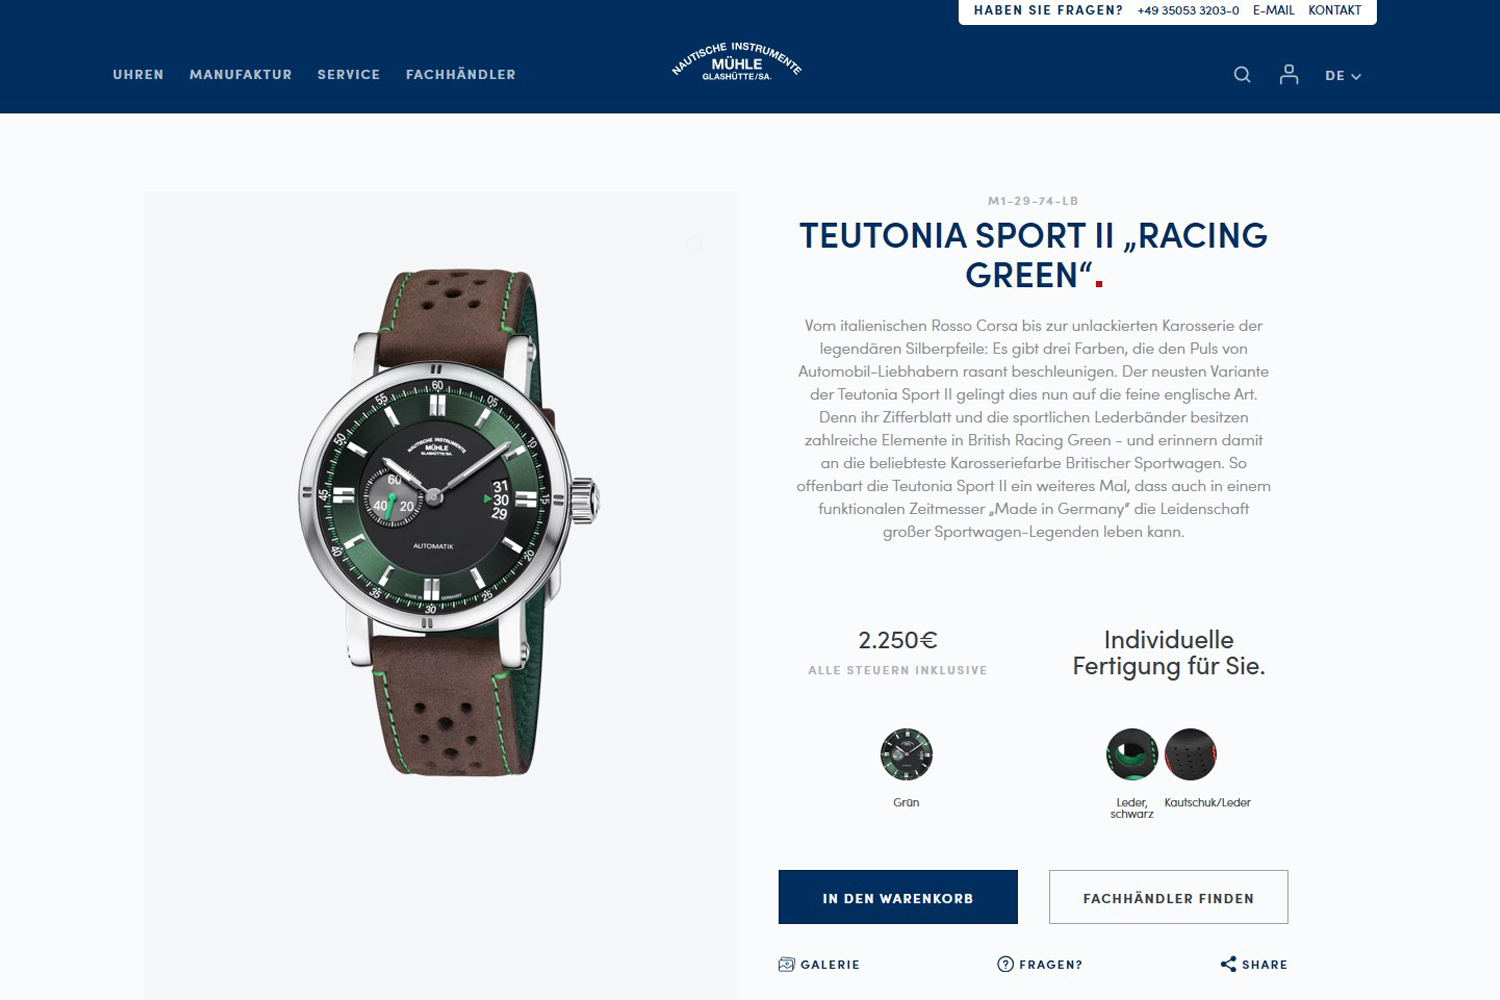Open the Fachhändler navigation item

(461, 75)
